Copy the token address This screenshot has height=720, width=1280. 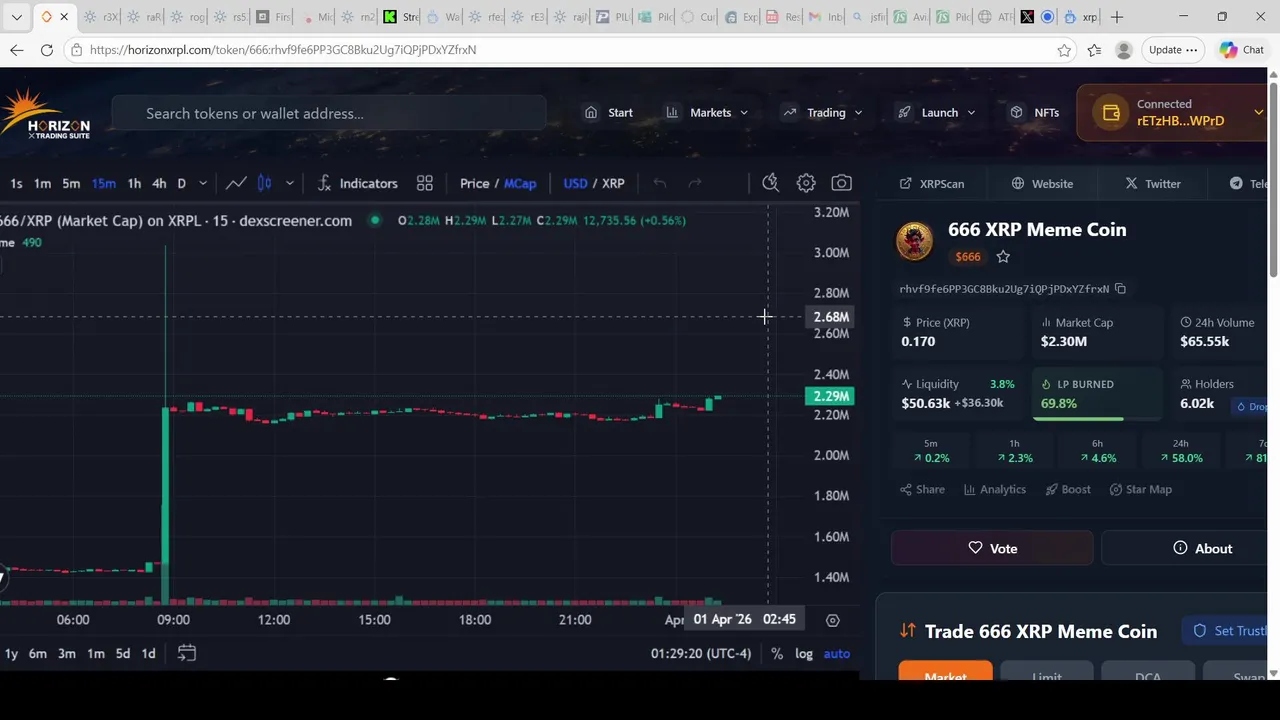1120,289
